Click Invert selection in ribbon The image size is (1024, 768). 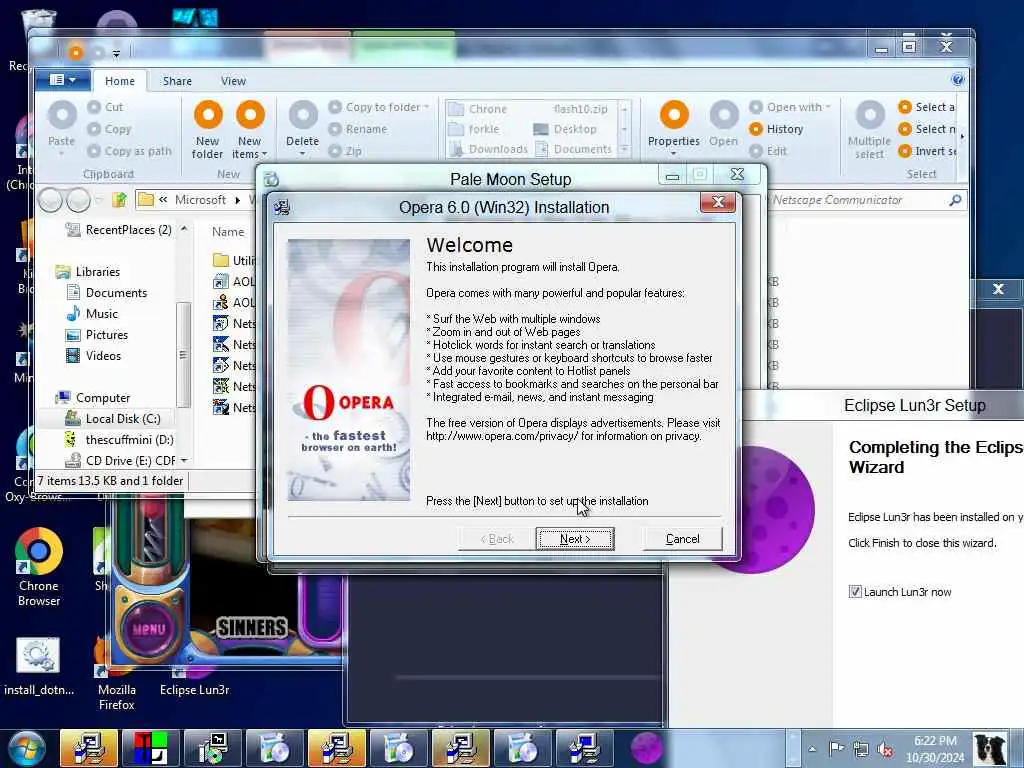pyautogui.click(x=927, y=151)
